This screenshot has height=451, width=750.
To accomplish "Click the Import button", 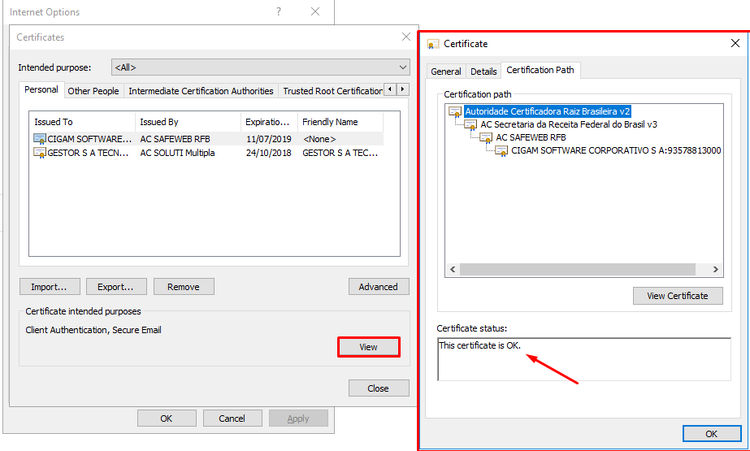I will click(49, 287).
